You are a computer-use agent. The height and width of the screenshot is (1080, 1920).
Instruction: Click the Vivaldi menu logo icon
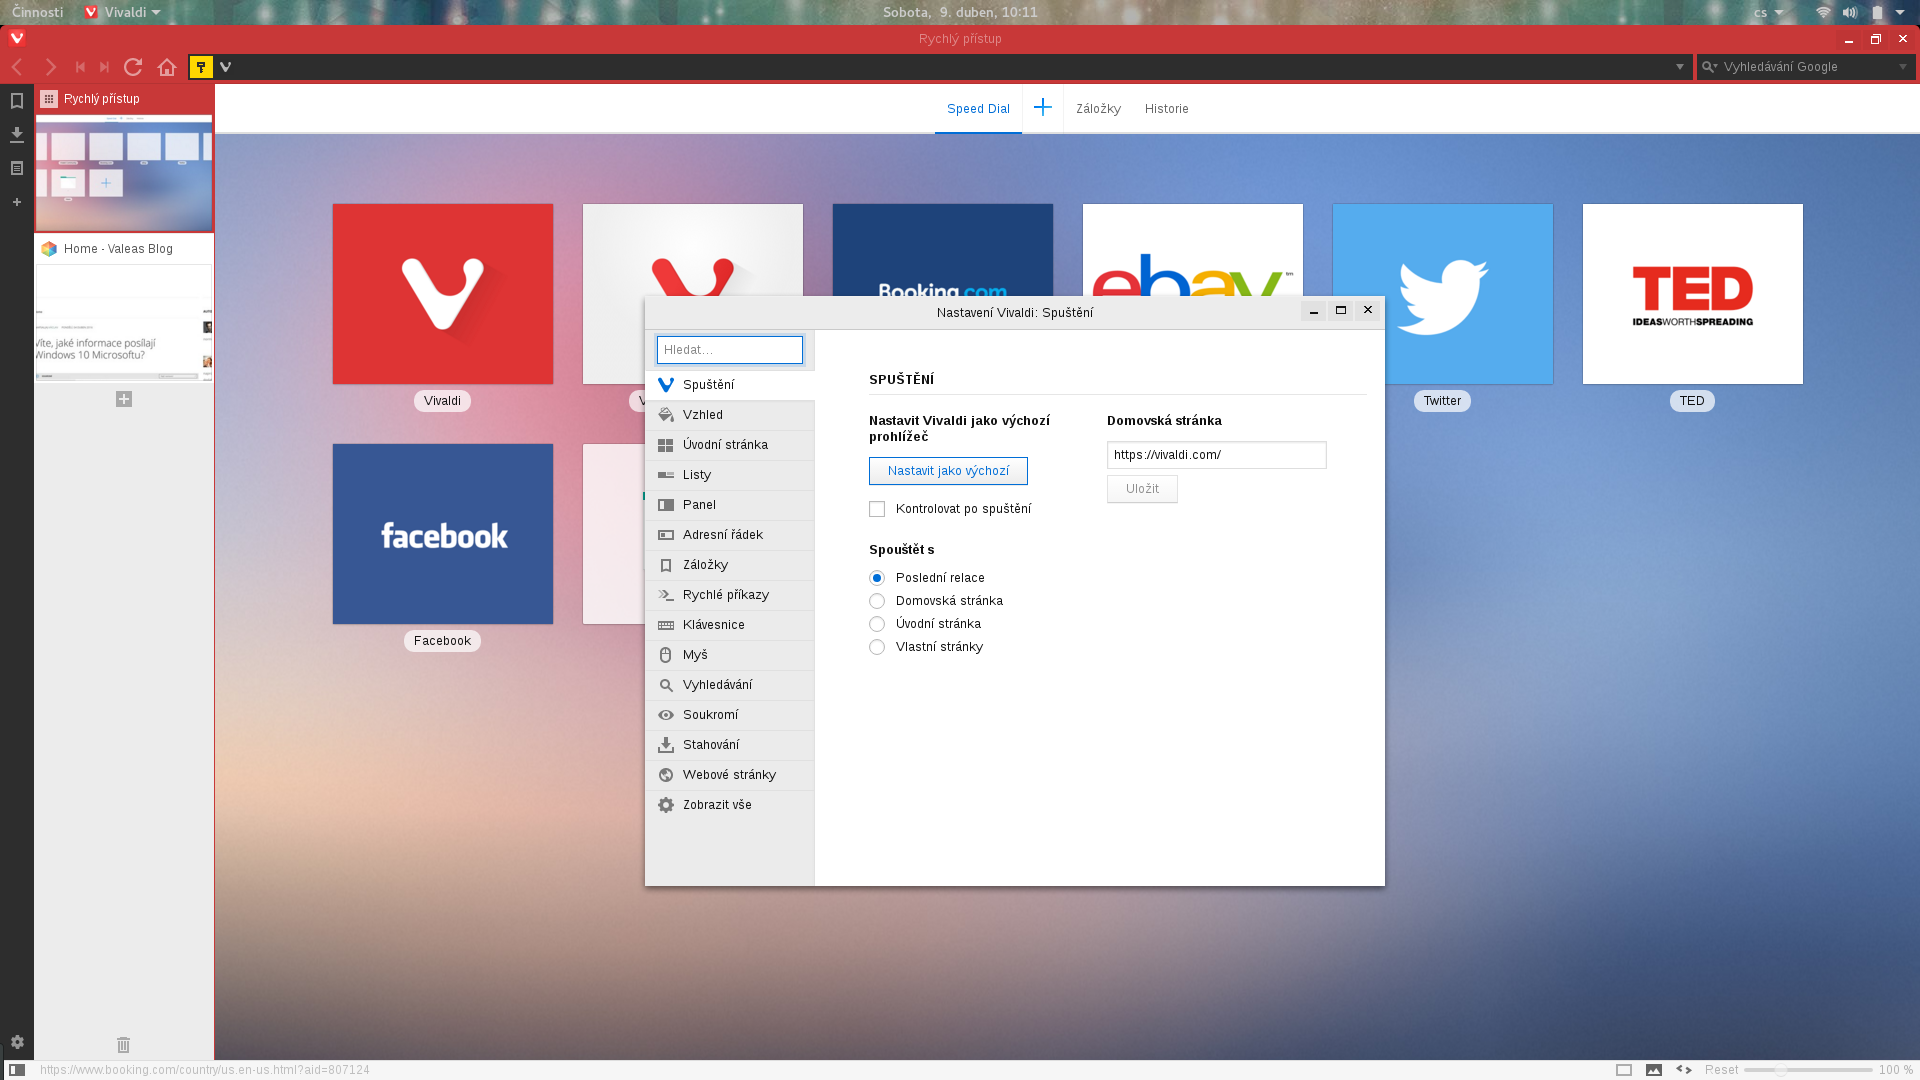[17, 38]
